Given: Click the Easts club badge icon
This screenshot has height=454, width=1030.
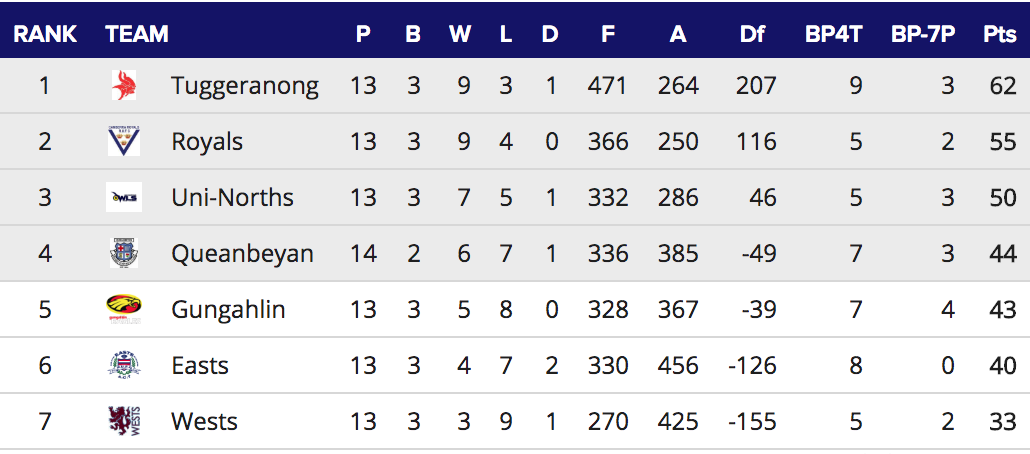Looking at the screenshot, I should (x=124, y=365).
